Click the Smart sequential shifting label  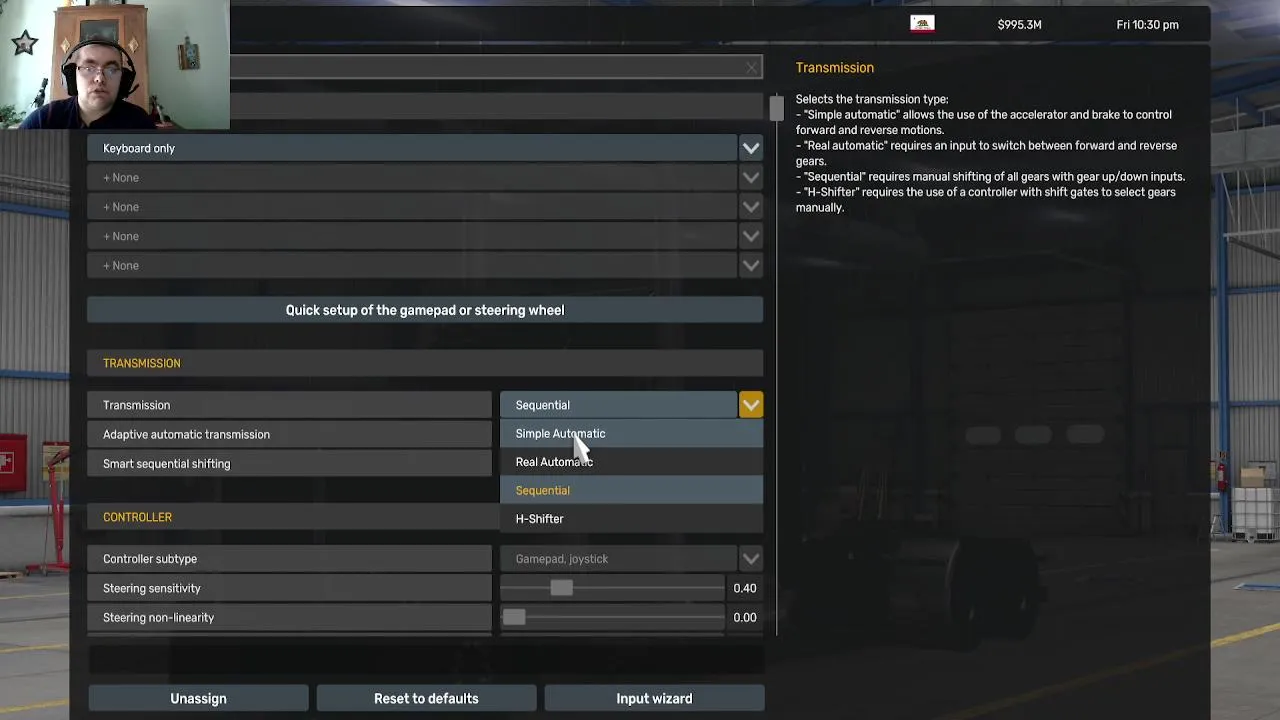click(166, 464)
